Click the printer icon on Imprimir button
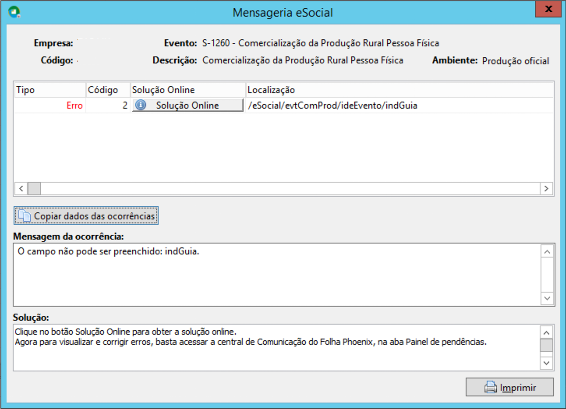This screenshot has width=566, height=409. coord(491,387)
